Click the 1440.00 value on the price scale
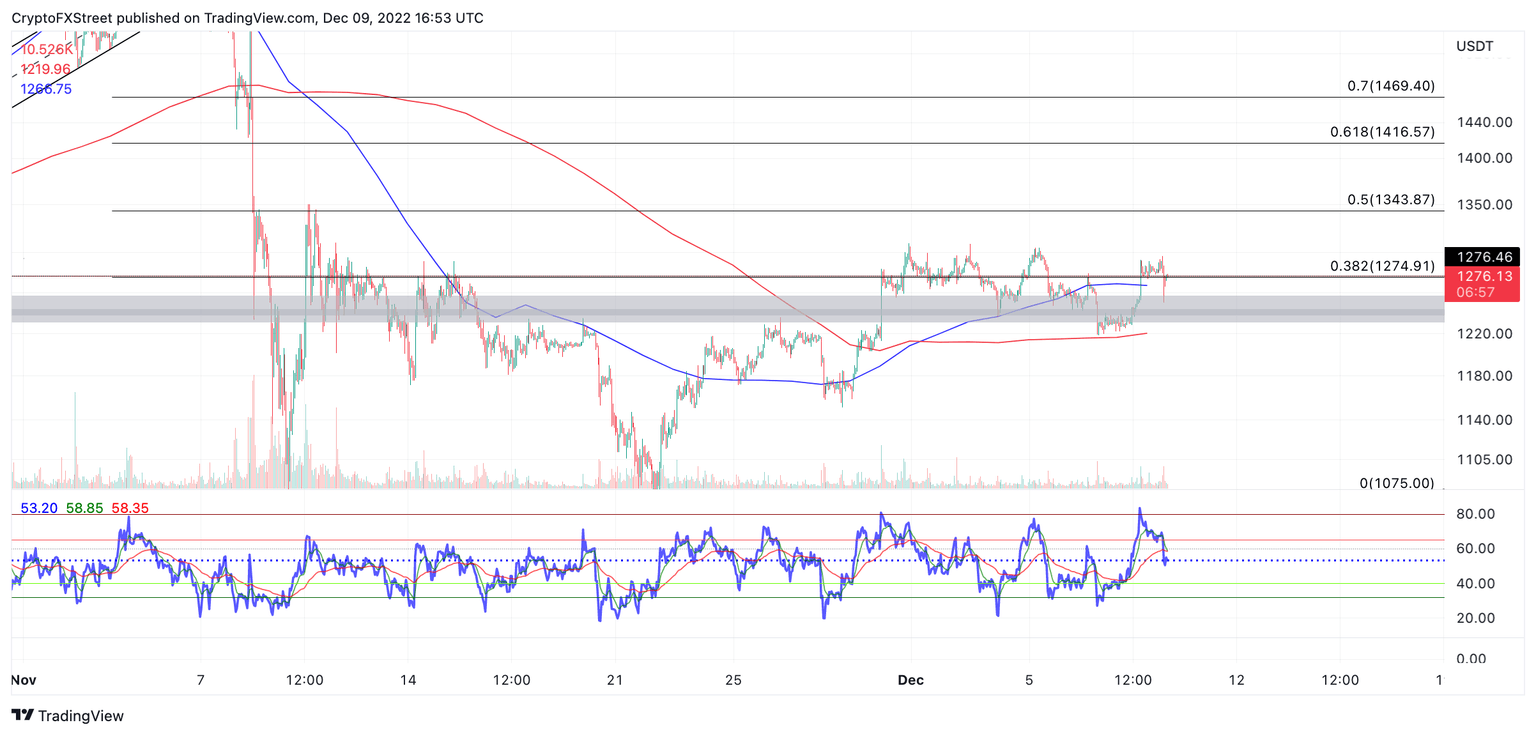The width and height of the screenshot is (1536, 735). click(x=1484, y=122)
